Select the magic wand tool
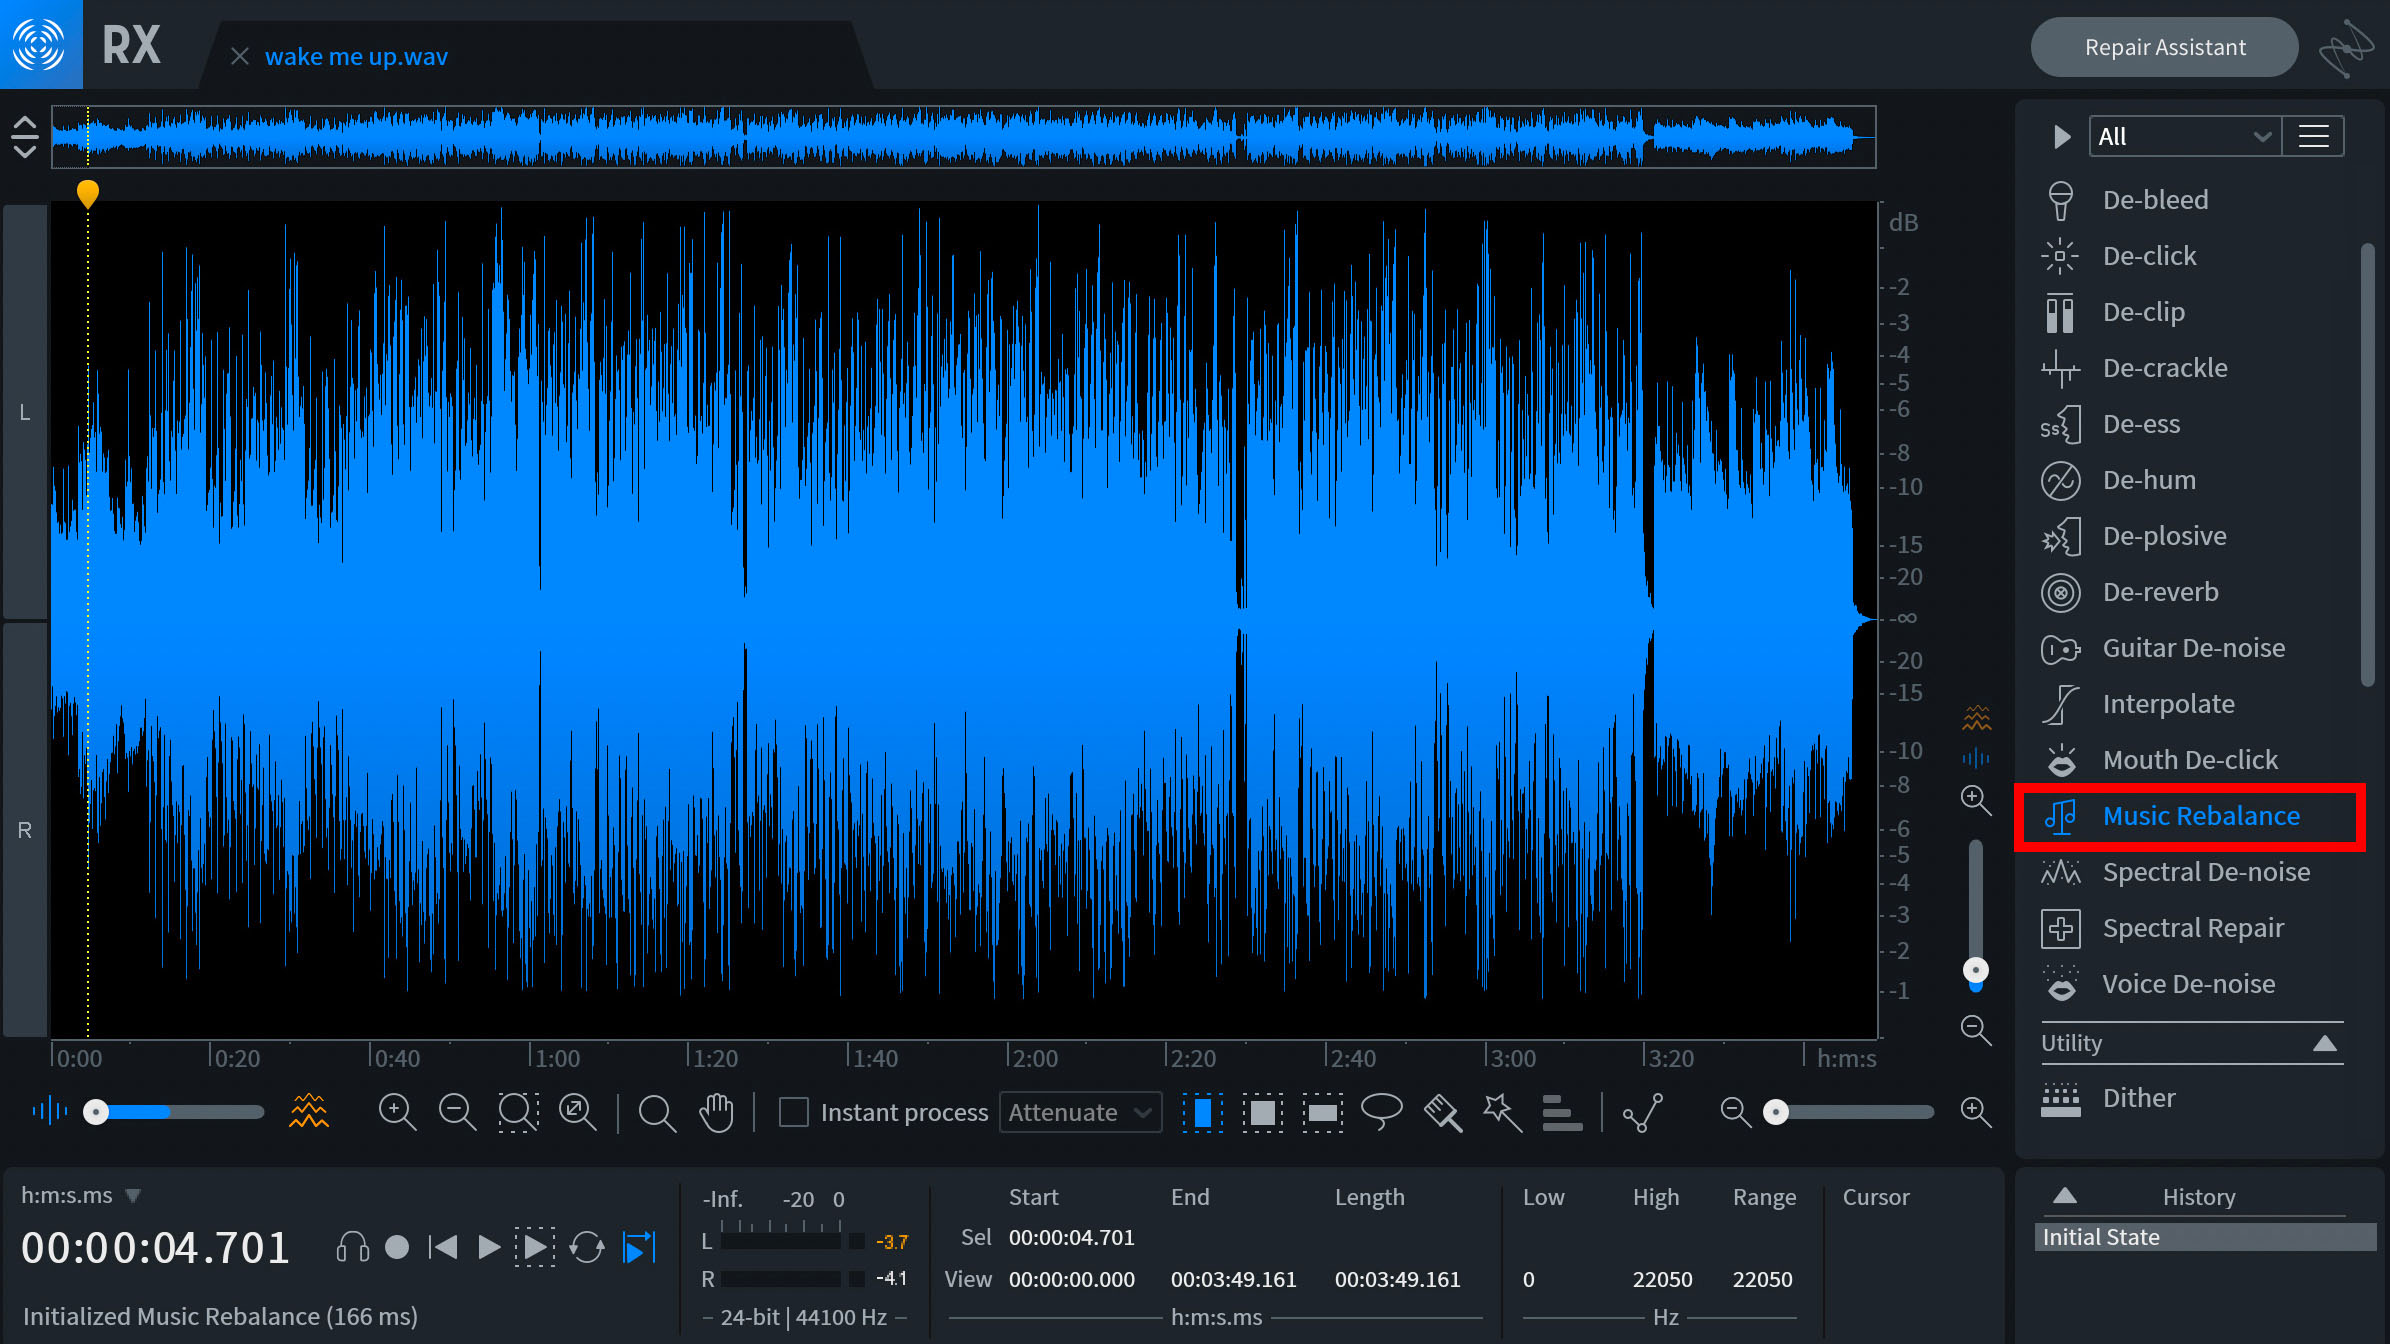 [x=1502, y=1112]
